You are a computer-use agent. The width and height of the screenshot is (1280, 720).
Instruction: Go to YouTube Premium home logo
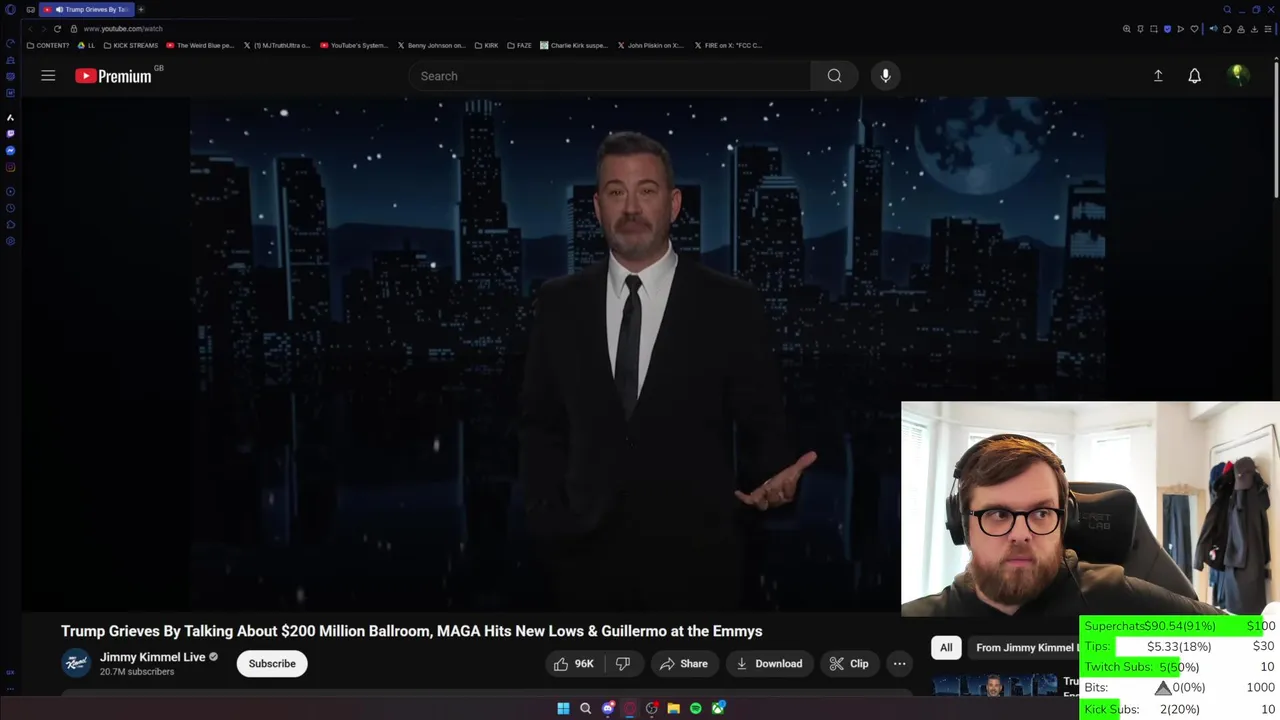click(x=113, y=76)
